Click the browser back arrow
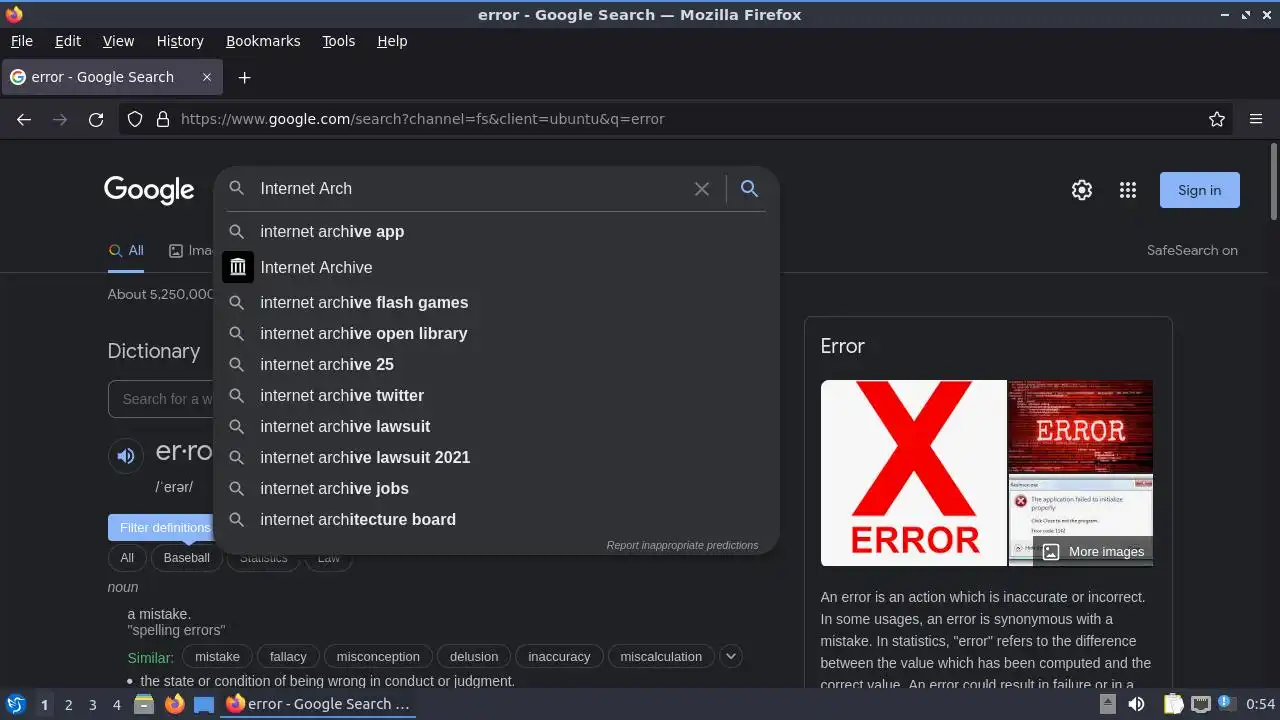The width and height of the screenshot is (1280, 720). 24,119
